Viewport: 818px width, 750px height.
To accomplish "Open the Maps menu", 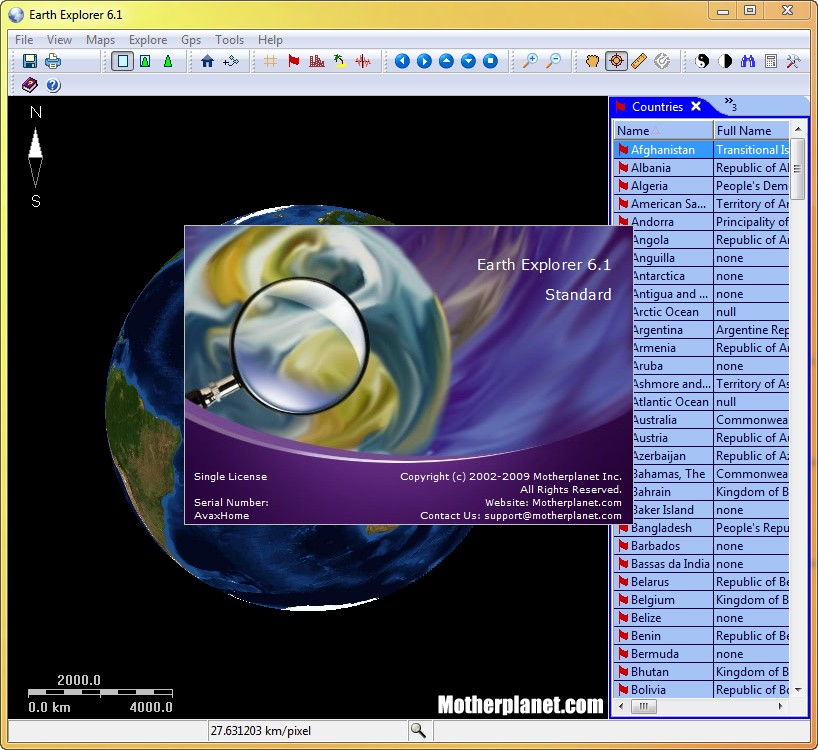I will 100,40.
